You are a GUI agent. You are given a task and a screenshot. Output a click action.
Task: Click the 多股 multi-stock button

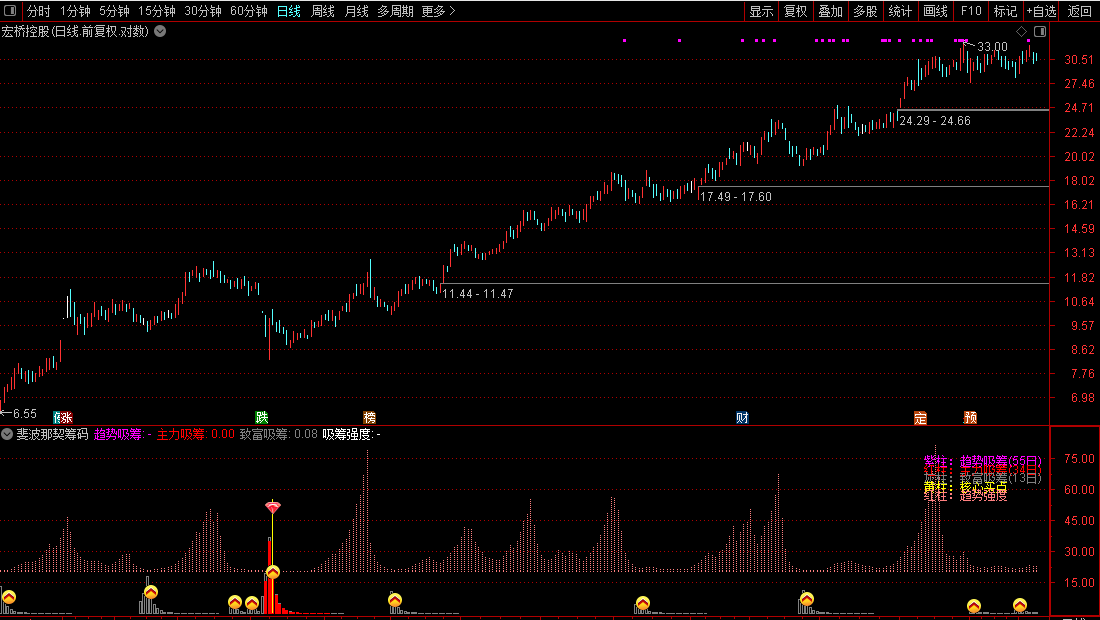tap(865, 11)
